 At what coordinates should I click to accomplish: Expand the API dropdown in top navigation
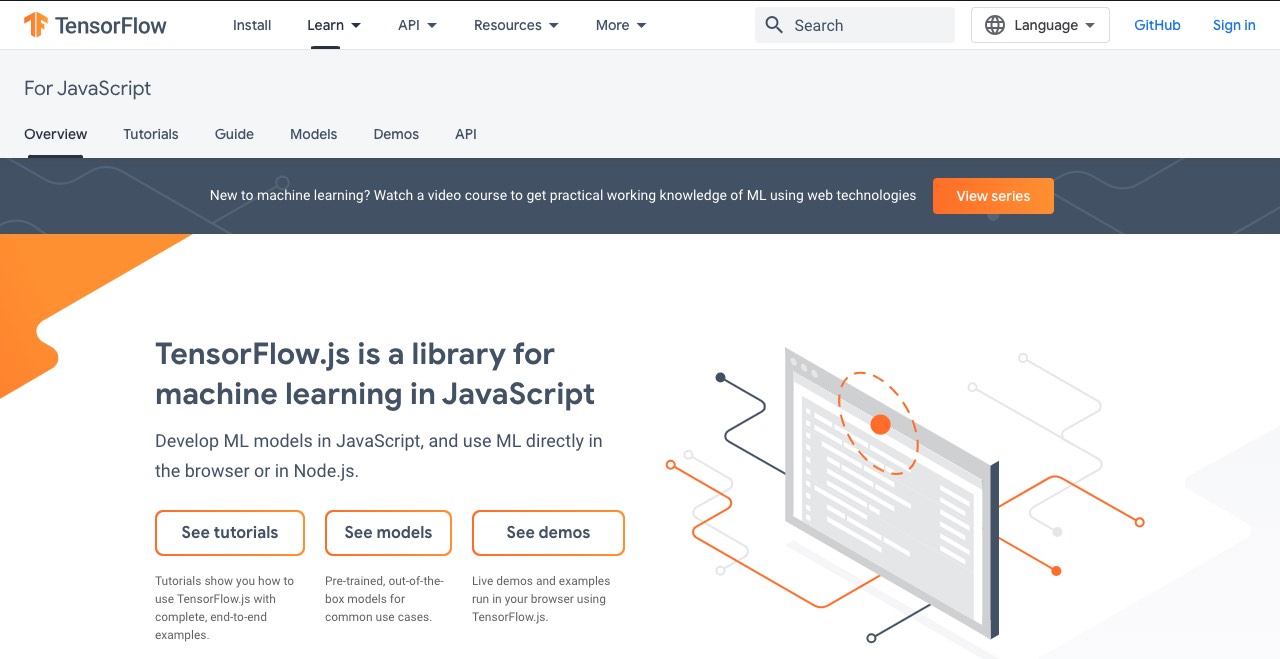click(417, 25)
